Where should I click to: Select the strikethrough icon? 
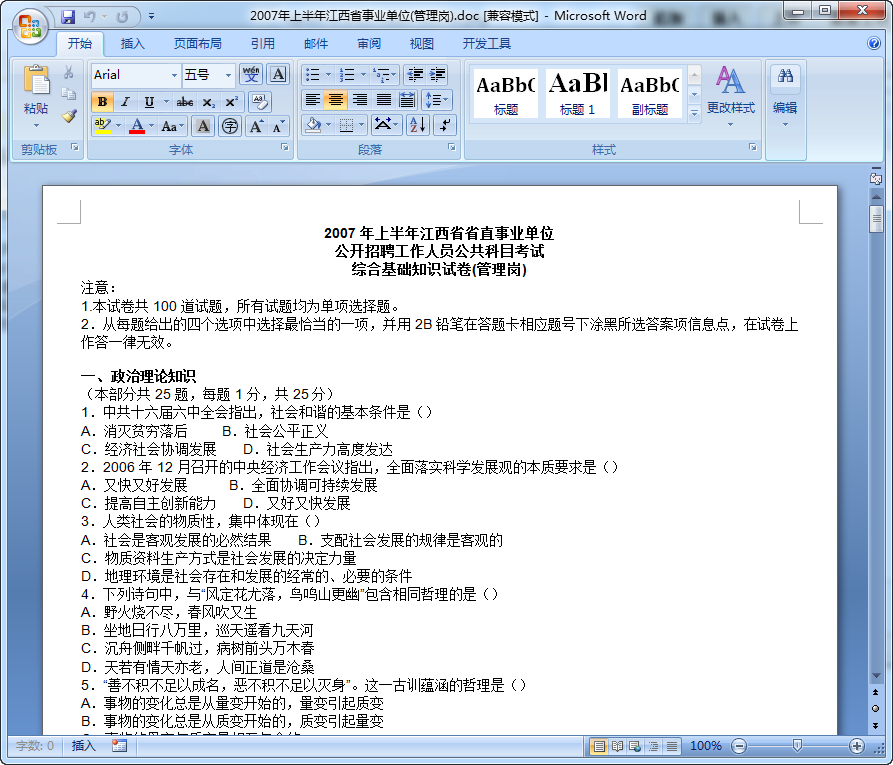coord(184,102)
